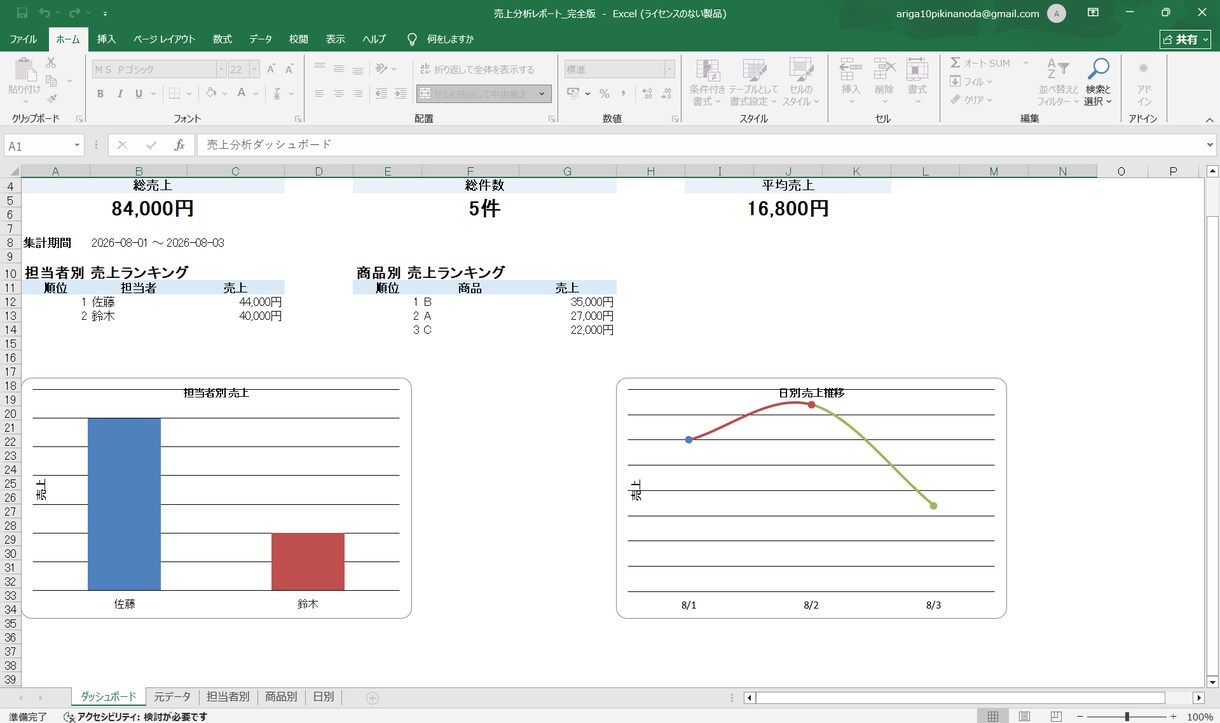The height and width of the screenshot is (723, 1220).
Task: Click the 共有 share button
Action: (x=1185, y=39)
